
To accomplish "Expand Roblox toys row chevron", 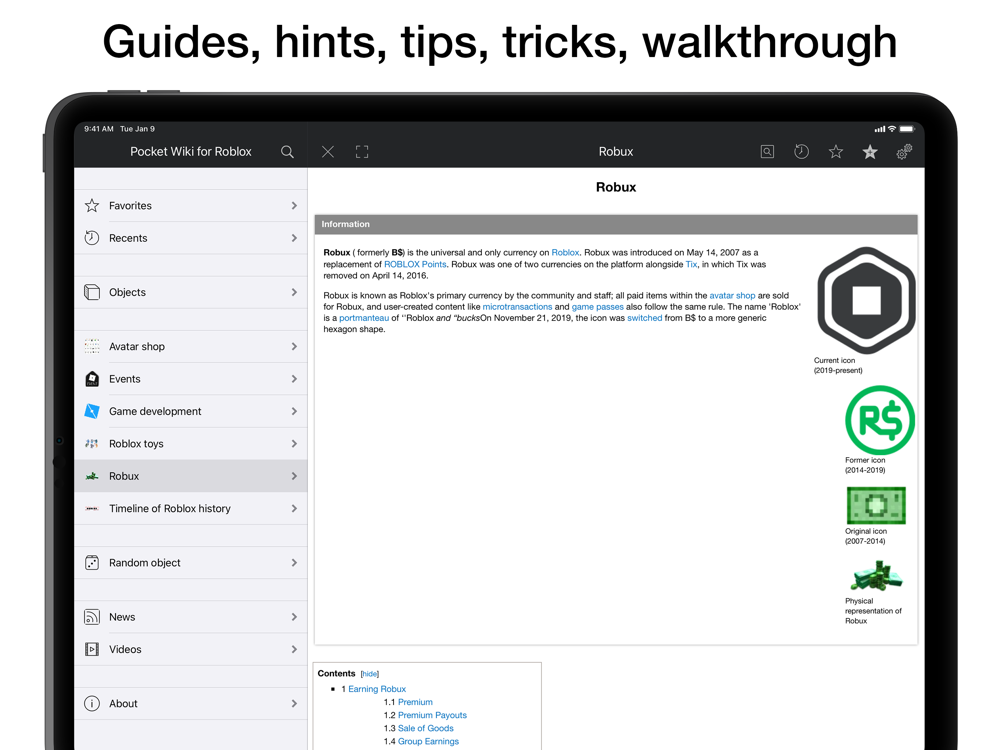I will click(294, 443).
